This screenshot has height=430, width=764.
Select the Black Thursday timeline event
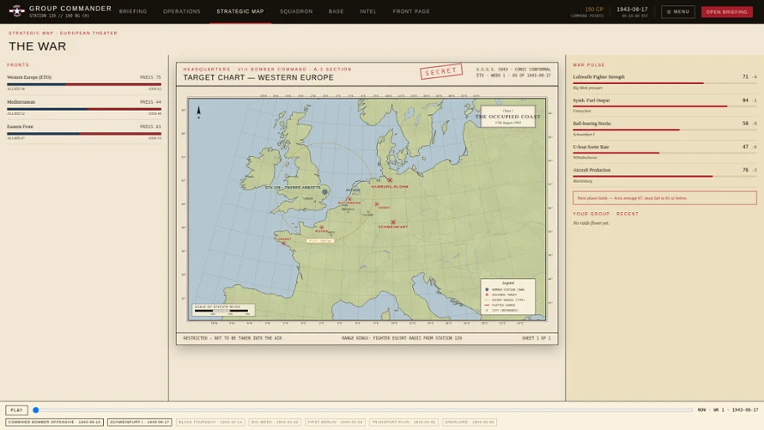coord(210,422)
